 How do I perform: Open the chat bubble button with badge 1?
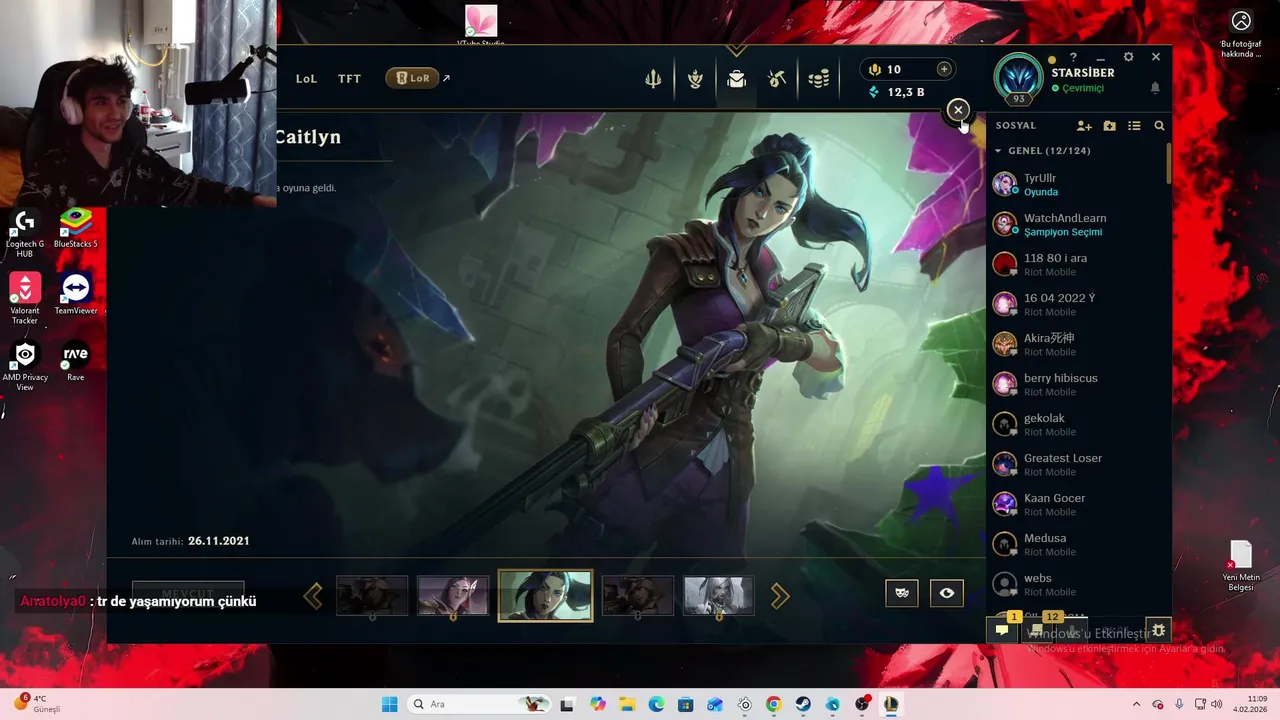coord(1001,630)
